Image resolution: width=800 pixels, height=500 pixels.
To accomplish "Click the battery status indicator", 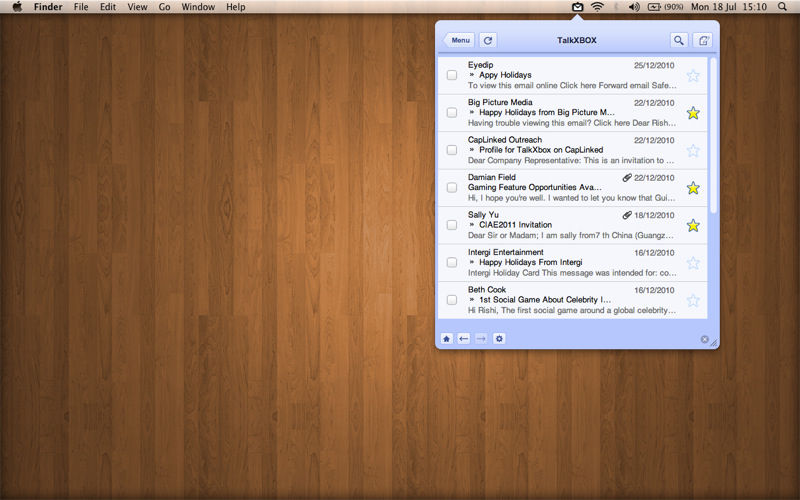I will pos(665,7).
